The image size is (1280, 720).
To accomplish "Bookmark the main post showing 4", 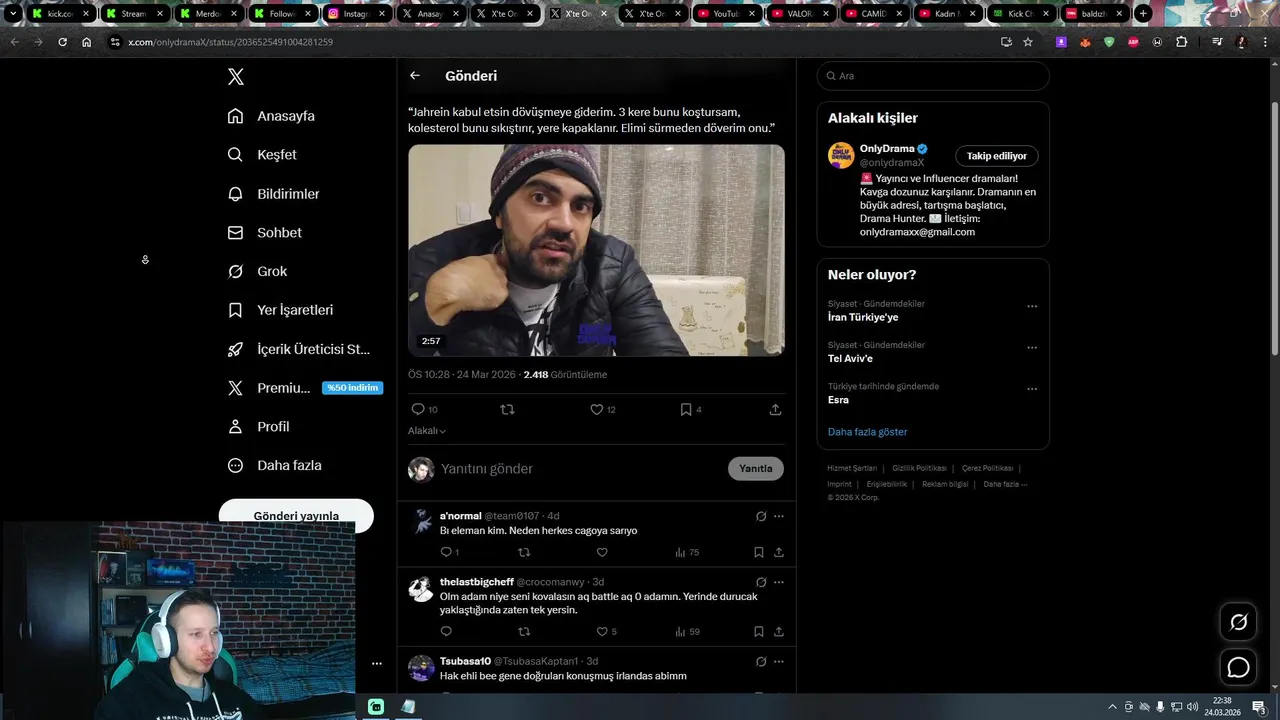I will pos(686,410).
